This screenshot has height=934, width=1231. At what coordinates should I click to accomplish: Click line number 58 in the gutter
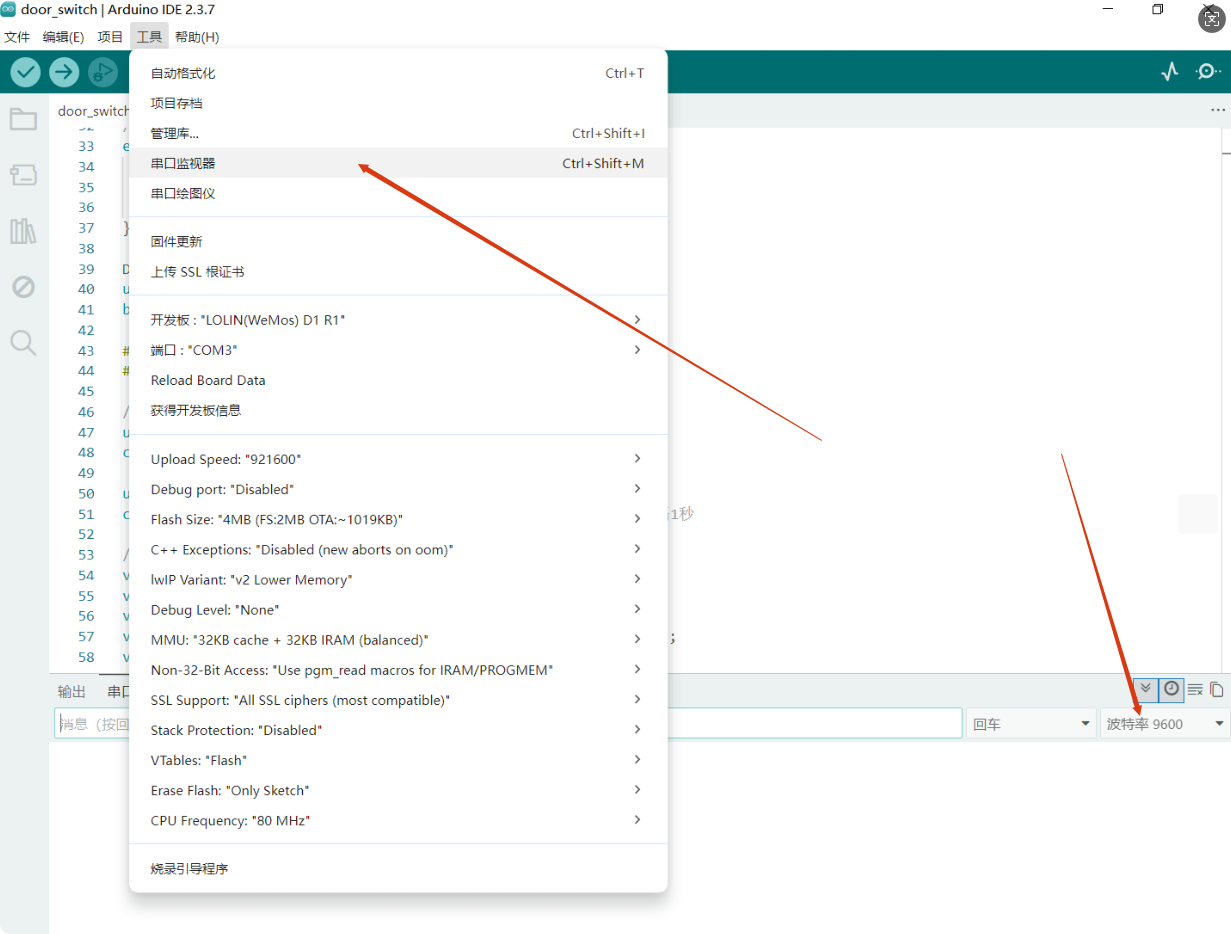pos(86,657)
